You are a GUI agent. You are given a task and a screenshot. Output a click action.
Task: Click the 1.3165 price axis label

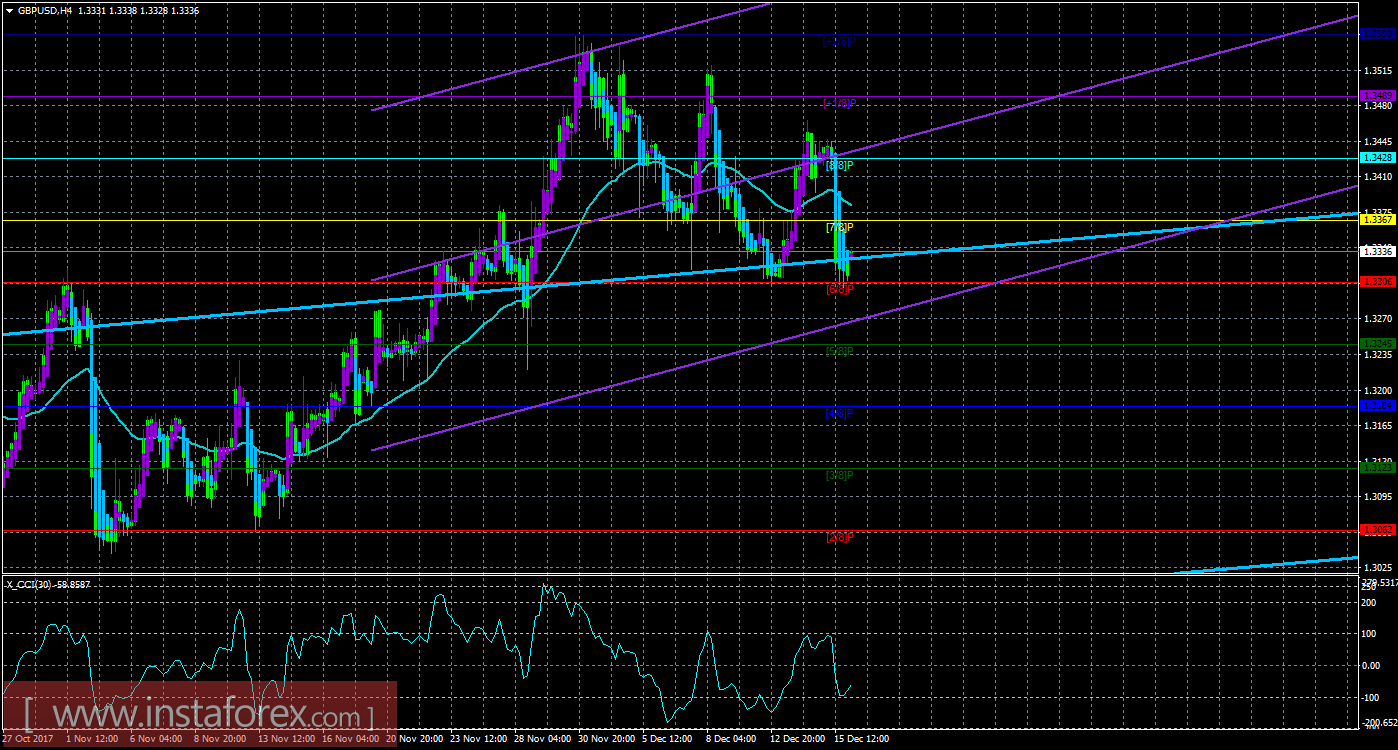tap(1377, 426)
